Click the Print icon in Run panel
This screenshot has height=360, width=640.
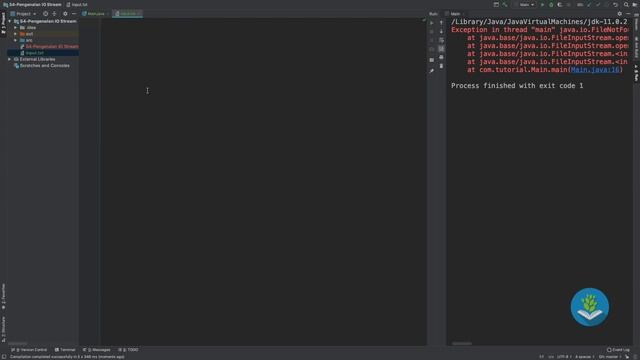(441, 57)
